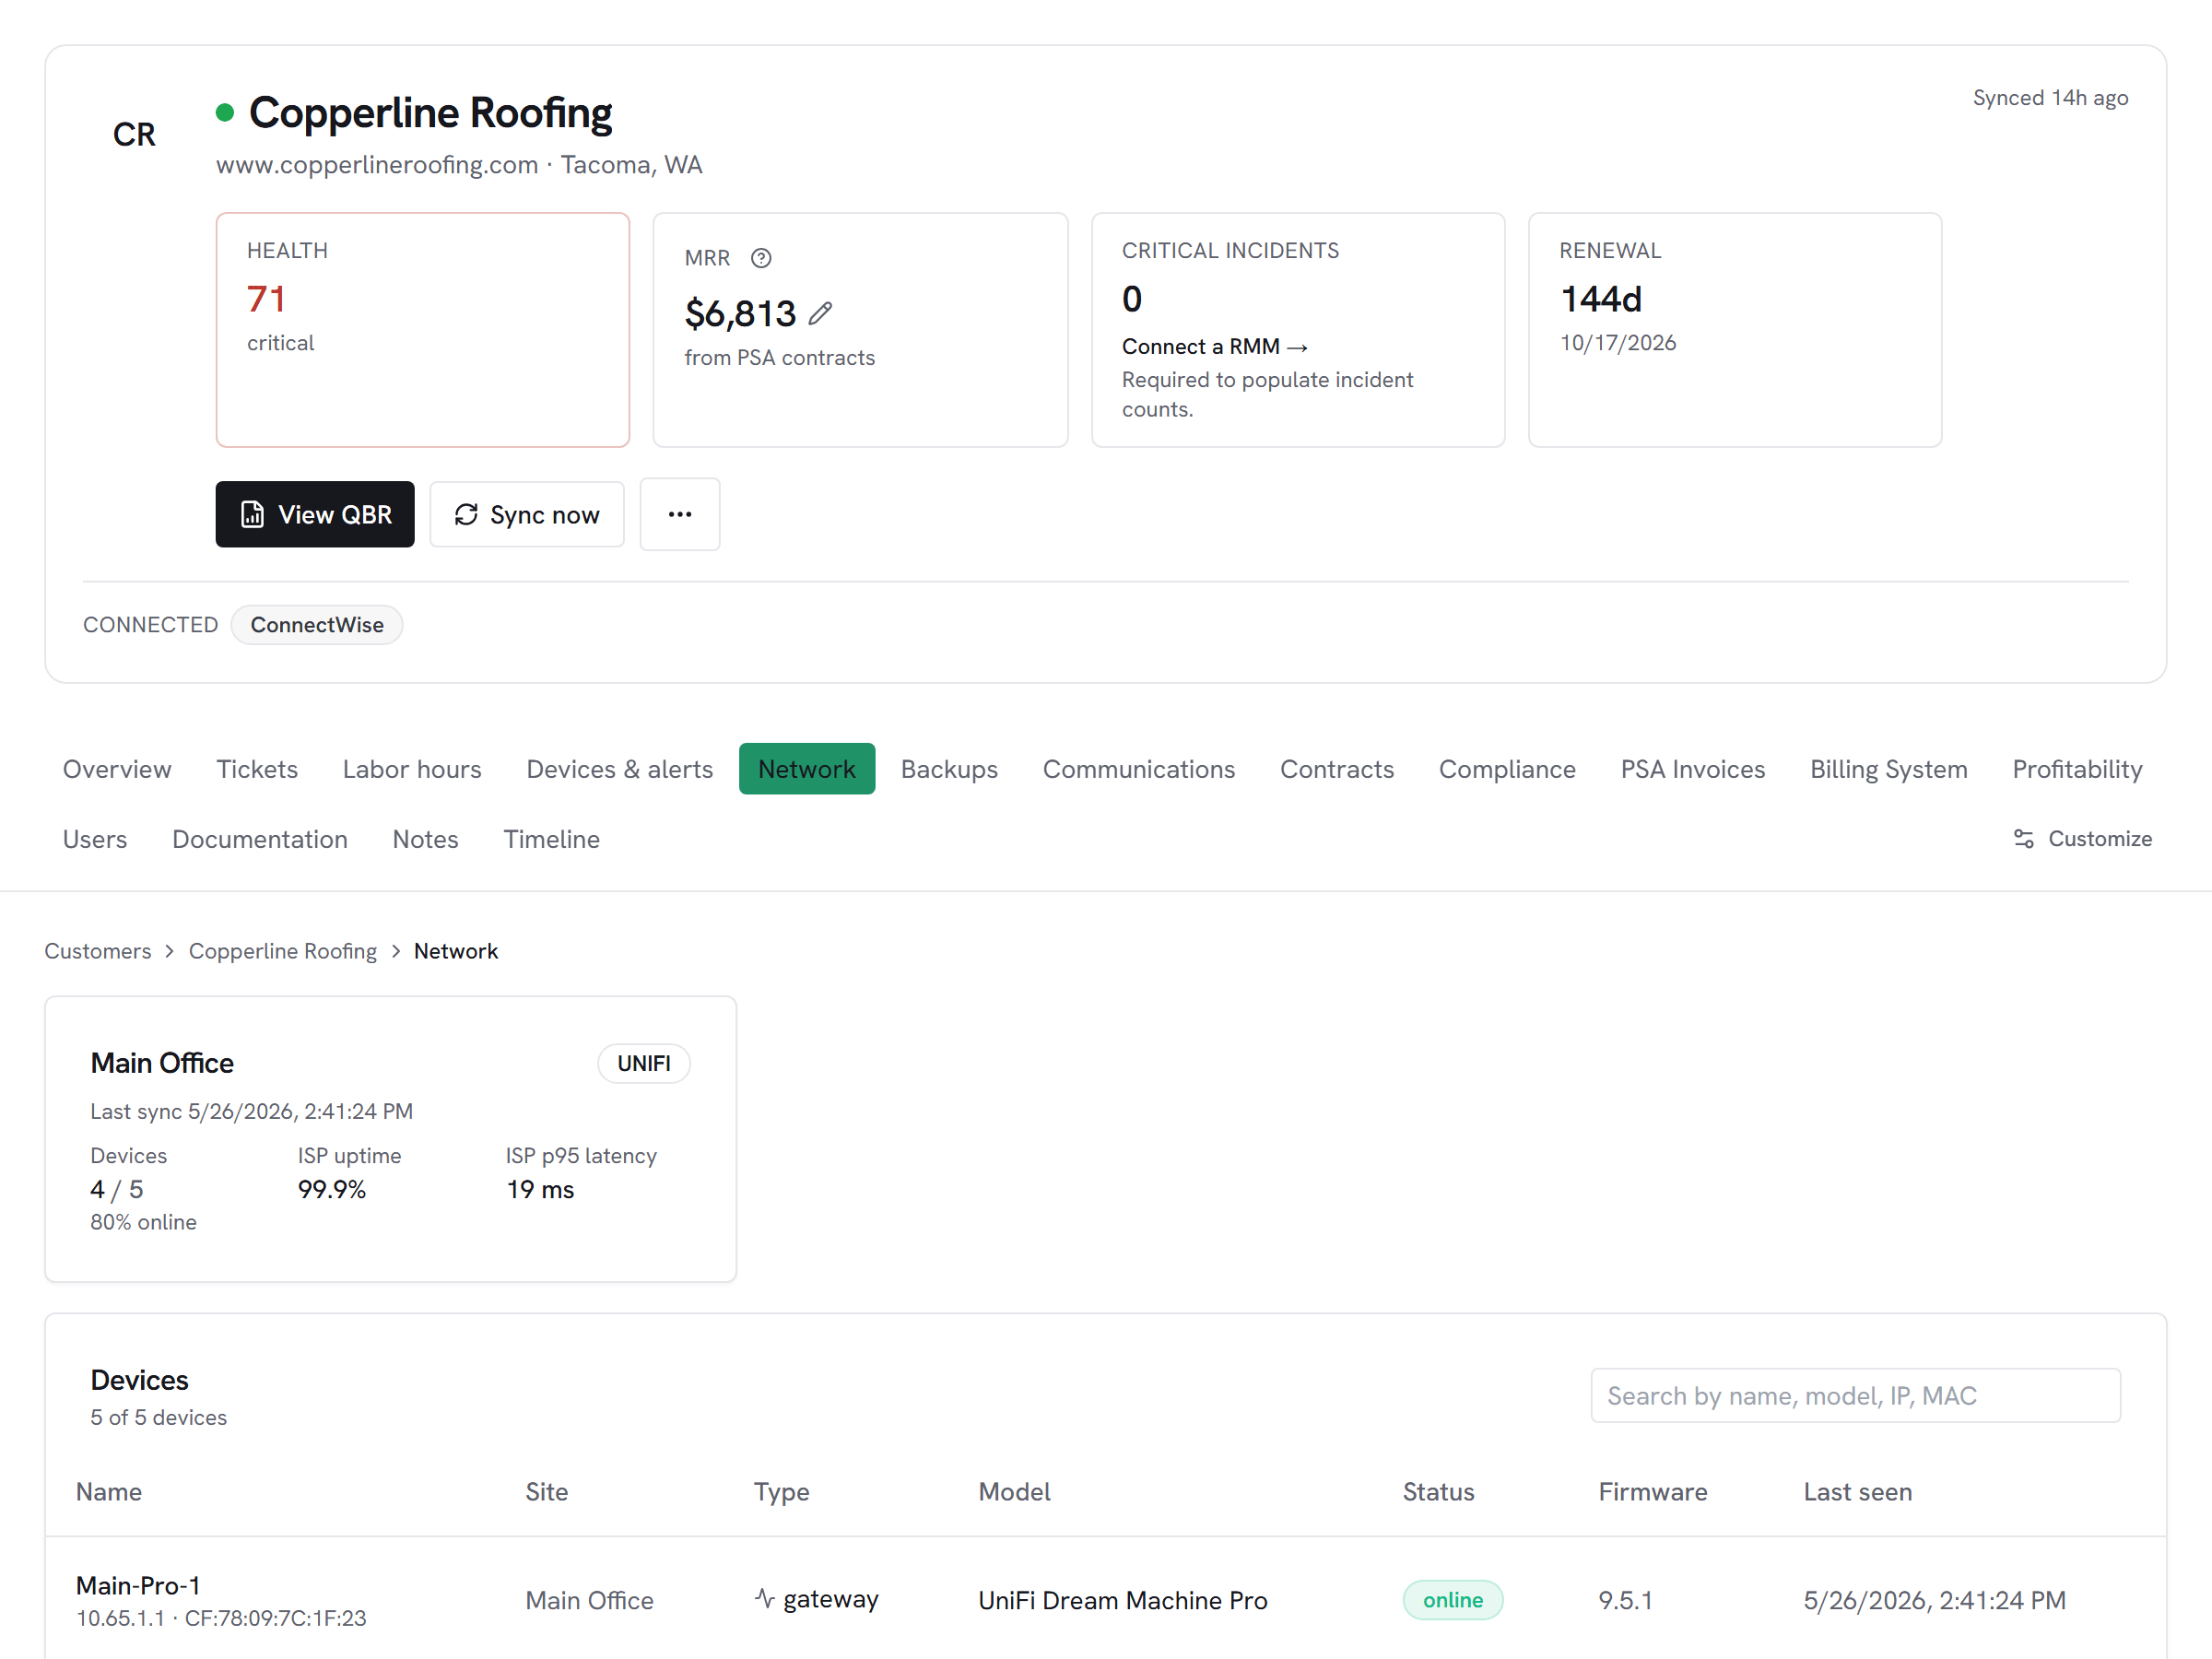Open the View QBR report
This screenshot has height=1659, width=2212.
point(315,514)
